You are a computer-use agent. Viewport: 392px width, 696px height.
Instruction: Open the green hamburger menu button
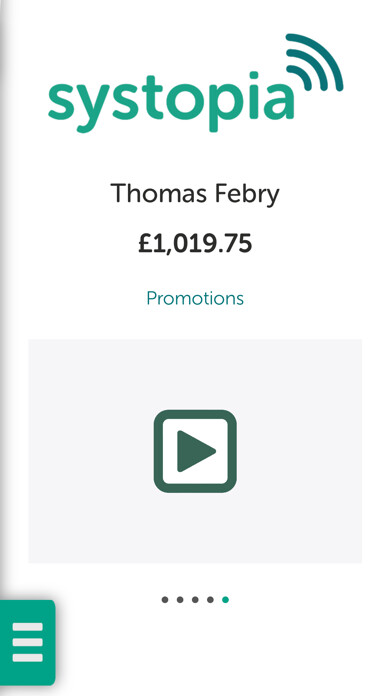[28, 642]
